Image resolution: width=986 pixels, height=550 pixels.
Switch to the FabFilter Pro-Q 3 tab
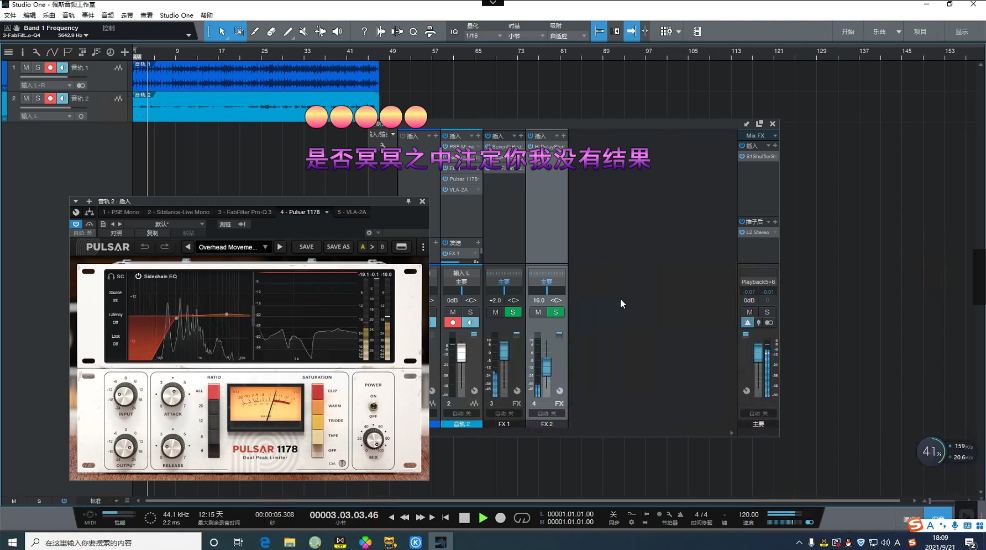(x=245, y=212)
